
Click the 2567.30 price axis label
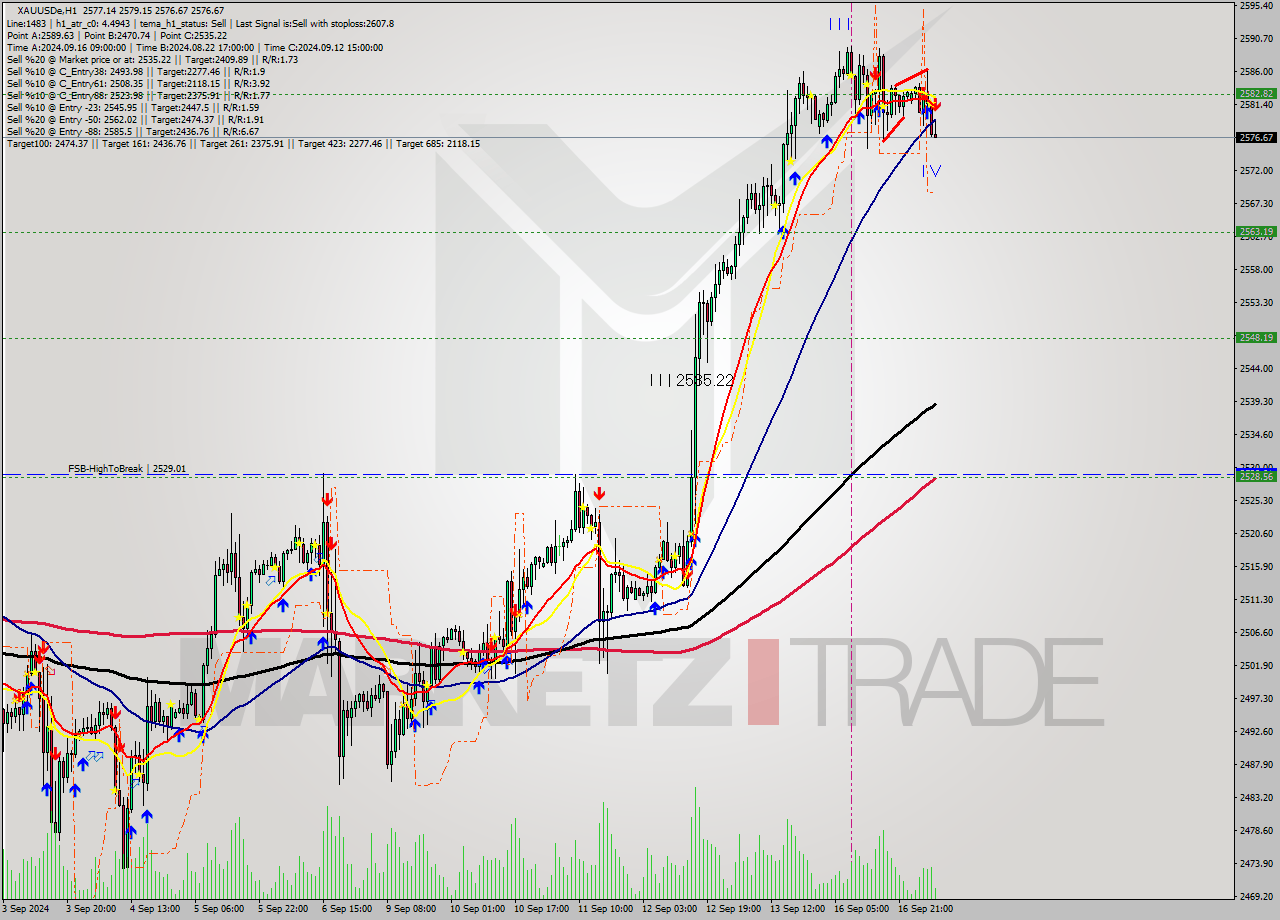pyautogui.click(x=1256, y=204)
